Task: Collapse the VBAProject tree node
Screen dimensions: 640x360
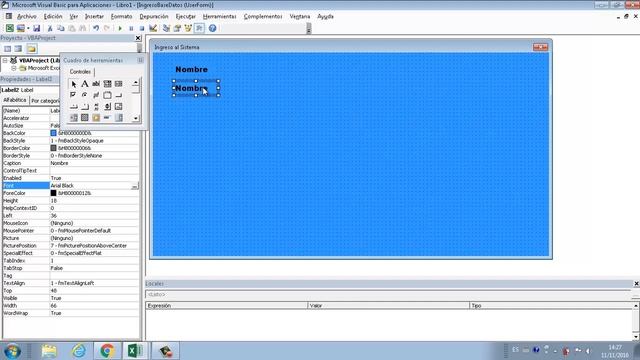Action: pos(5,60)
